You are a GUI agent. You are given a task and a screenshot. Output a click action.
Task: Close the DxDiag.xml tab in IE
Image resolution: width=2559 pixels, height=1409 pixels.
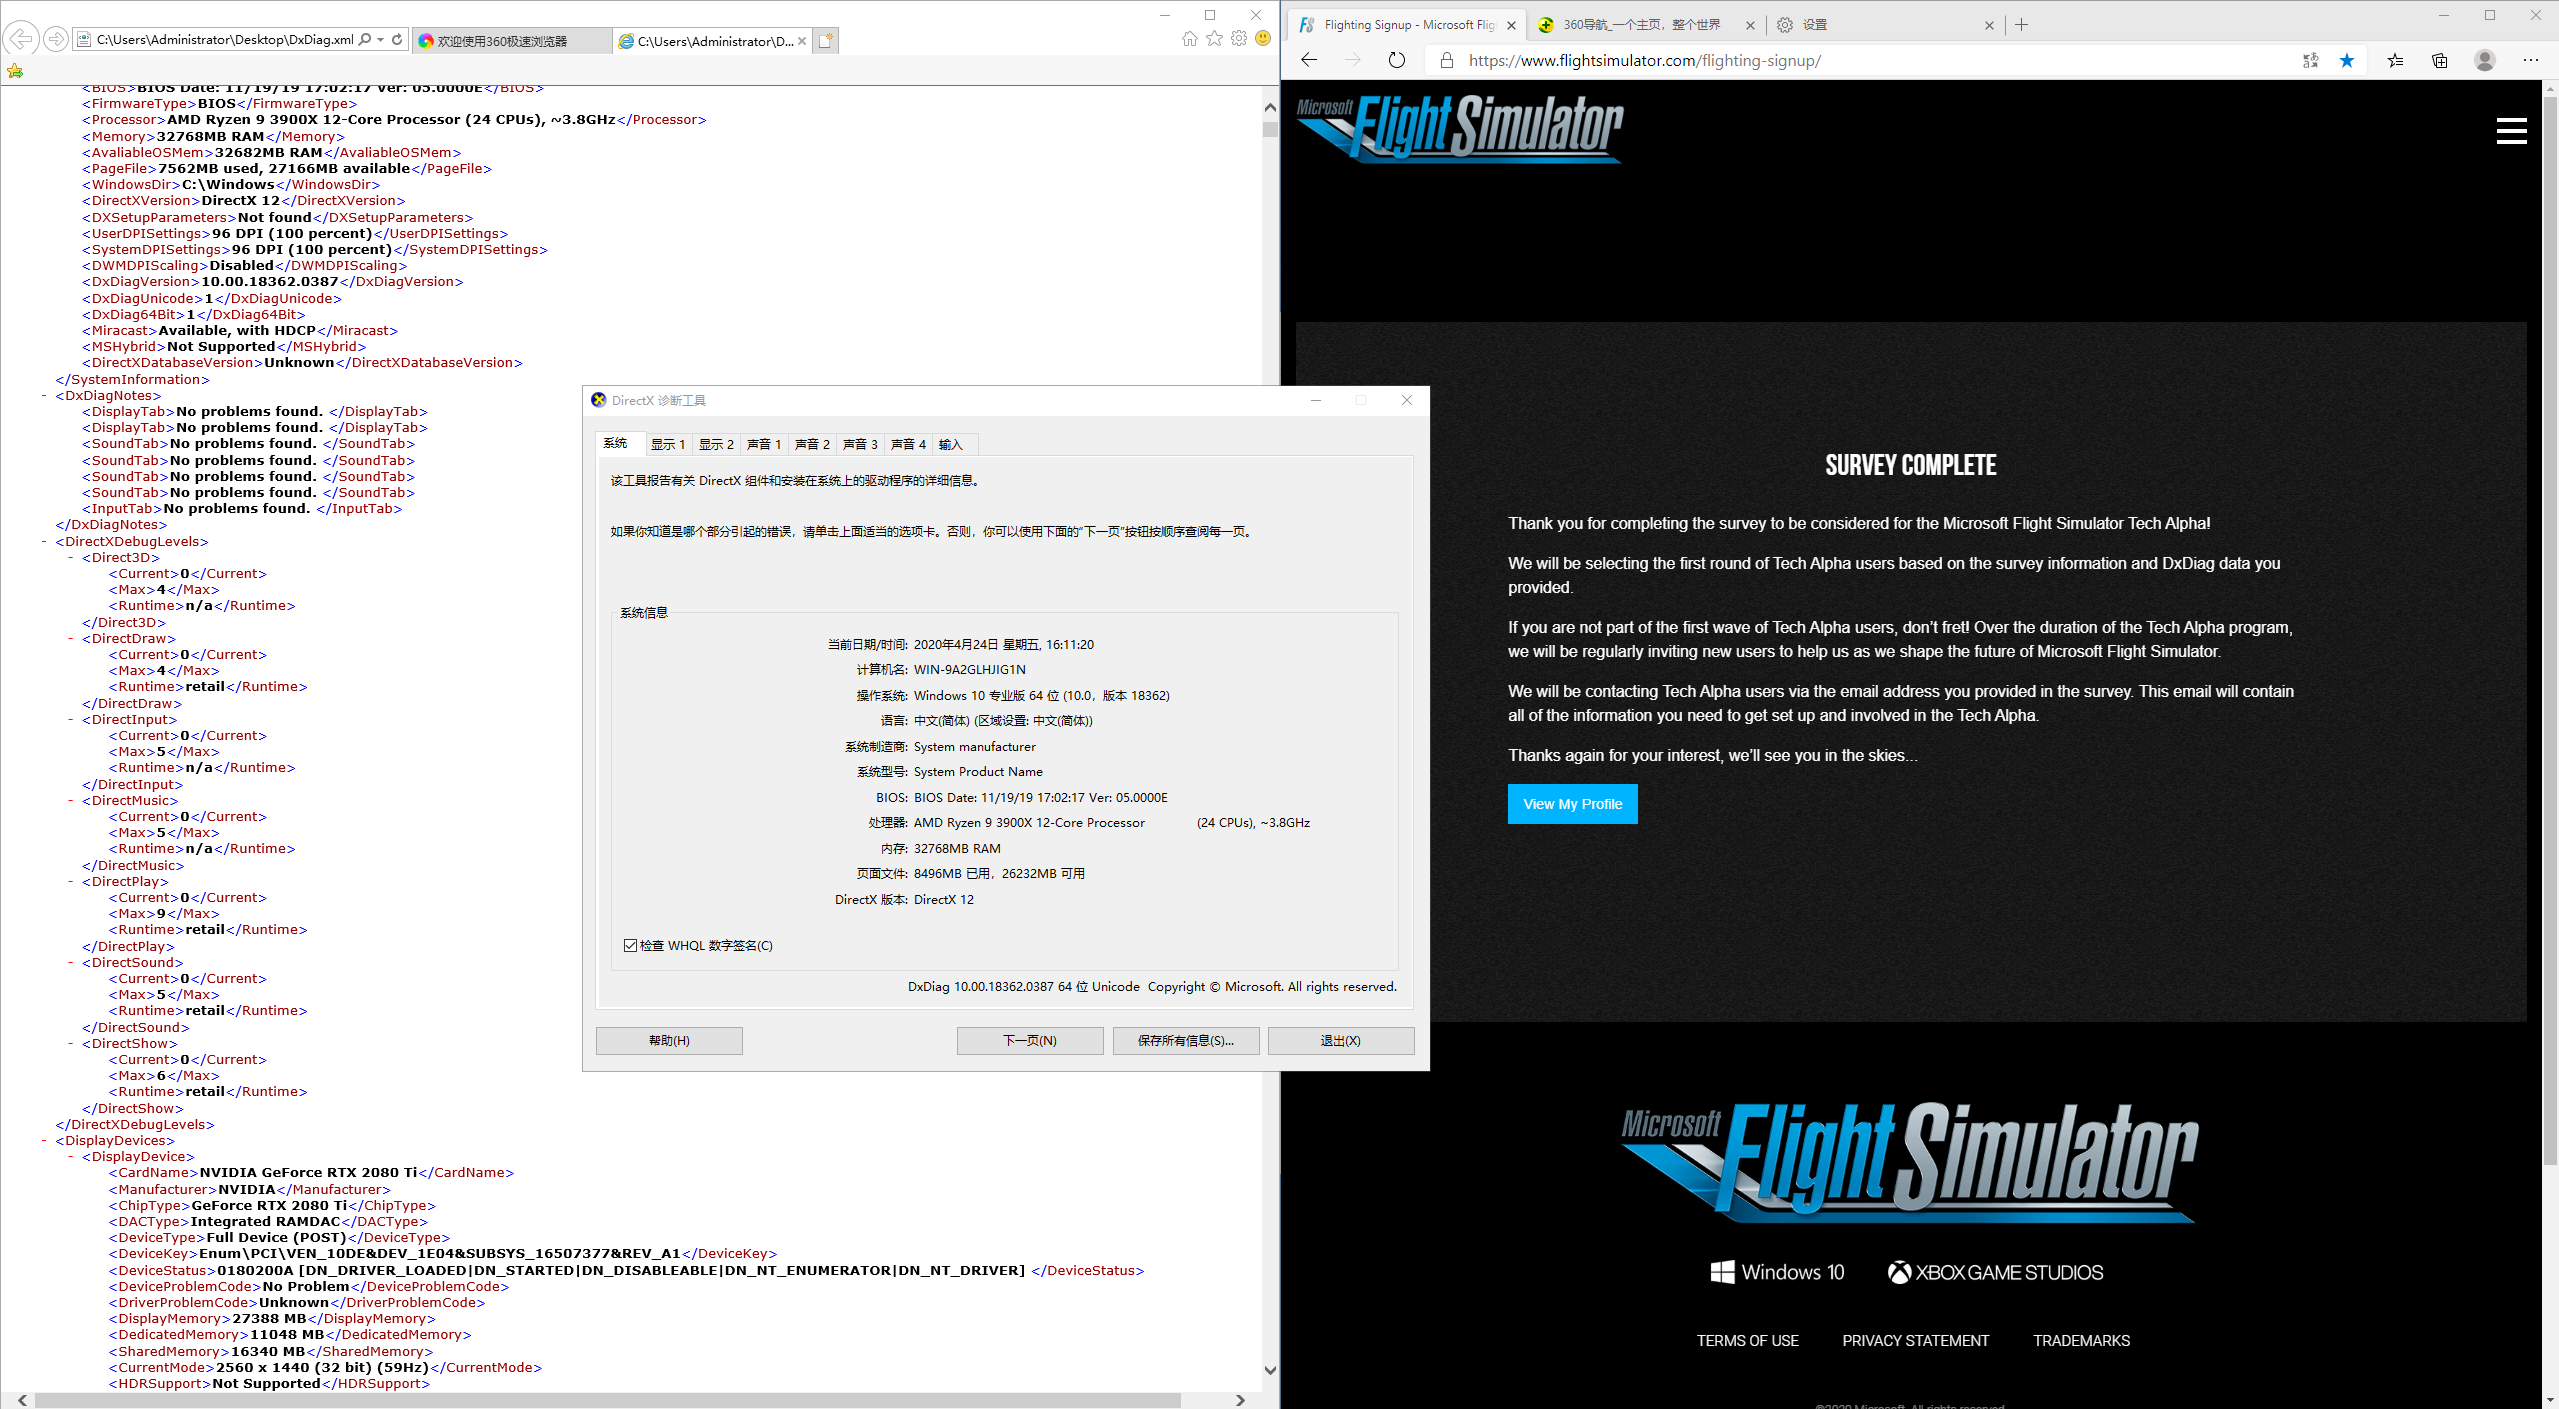tap(802, 41)
